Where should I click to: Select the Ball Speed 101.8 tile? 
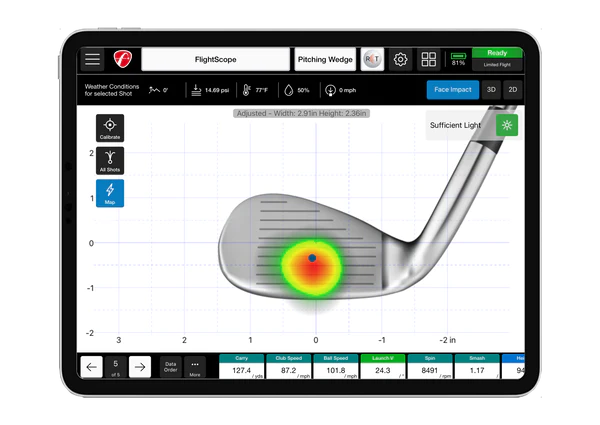point(336,366)
